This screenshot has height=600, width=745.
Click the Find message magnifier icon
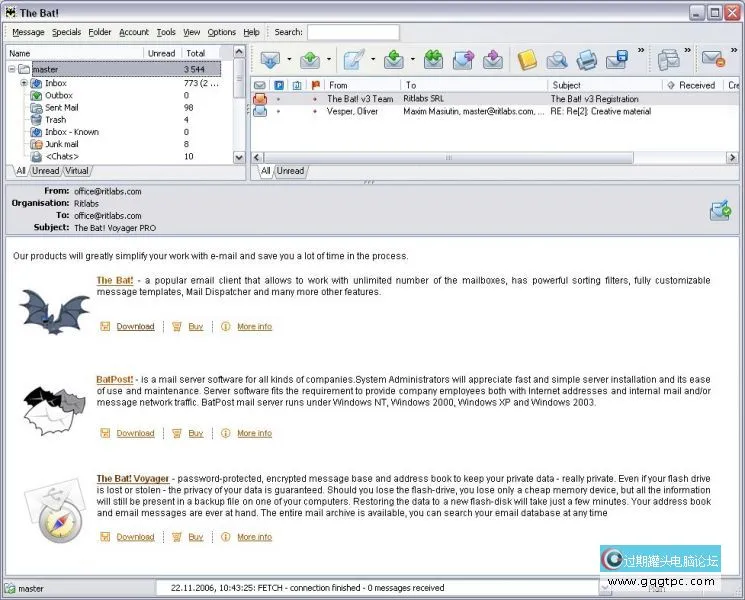[557, 60]
